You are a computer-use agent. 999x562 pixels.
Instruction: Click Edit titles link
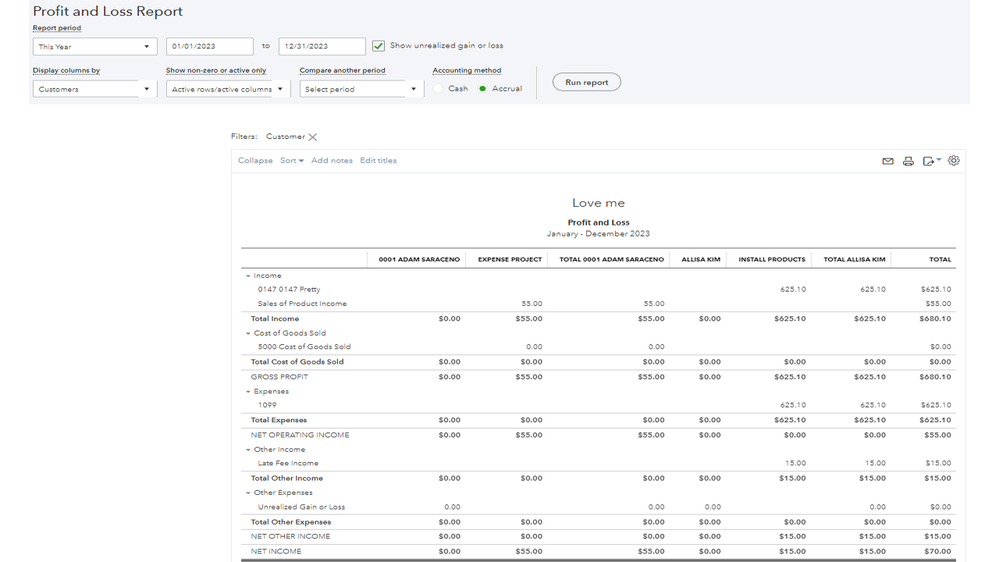pos(378,161)
